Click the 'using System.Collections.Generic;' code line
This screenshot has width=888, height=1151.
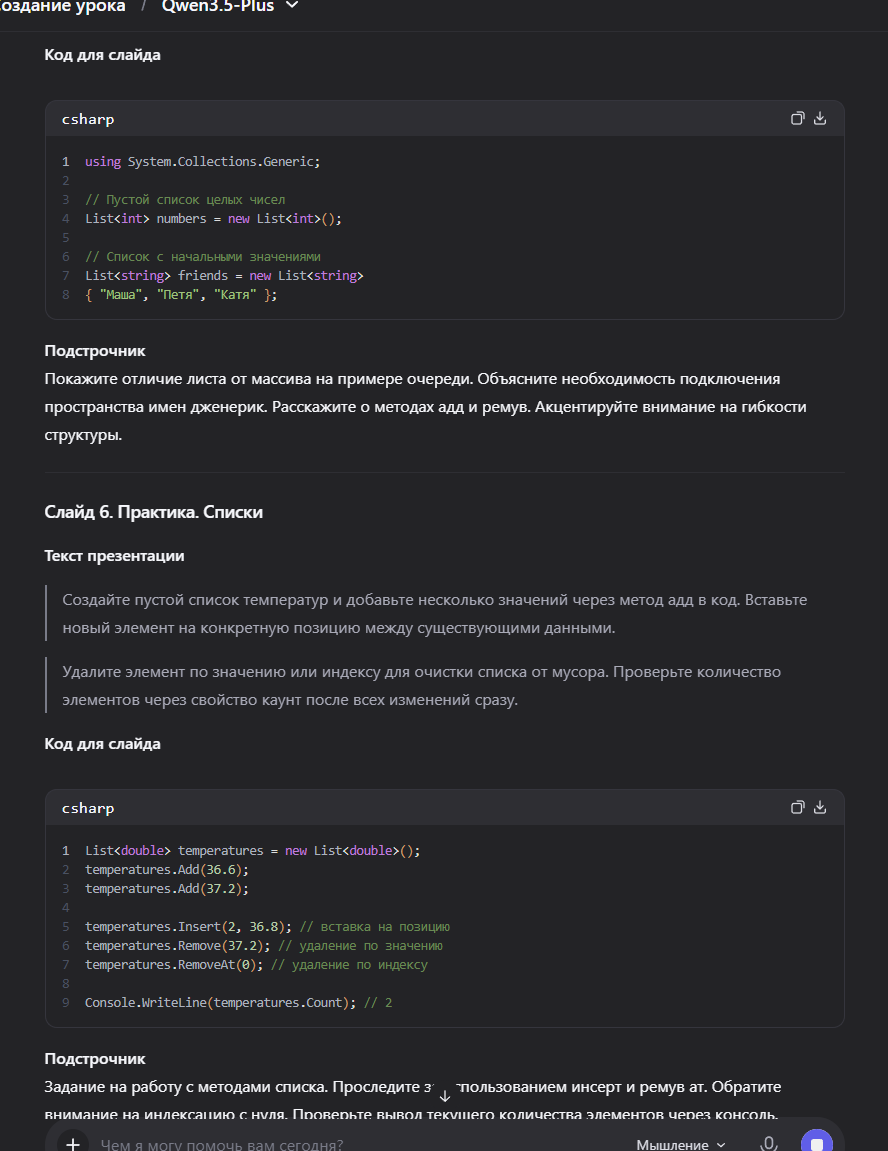coord(202,161)
